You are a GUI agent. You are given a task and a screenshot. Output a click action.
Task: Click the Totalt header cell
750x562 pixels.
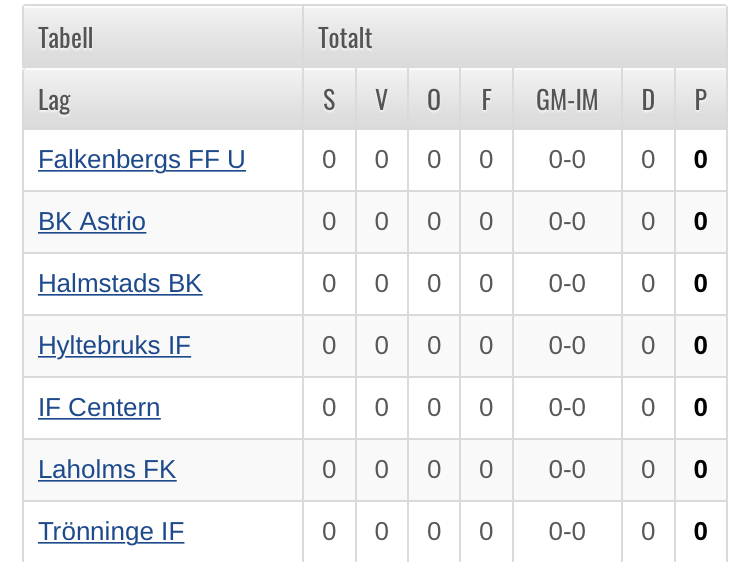345,38
